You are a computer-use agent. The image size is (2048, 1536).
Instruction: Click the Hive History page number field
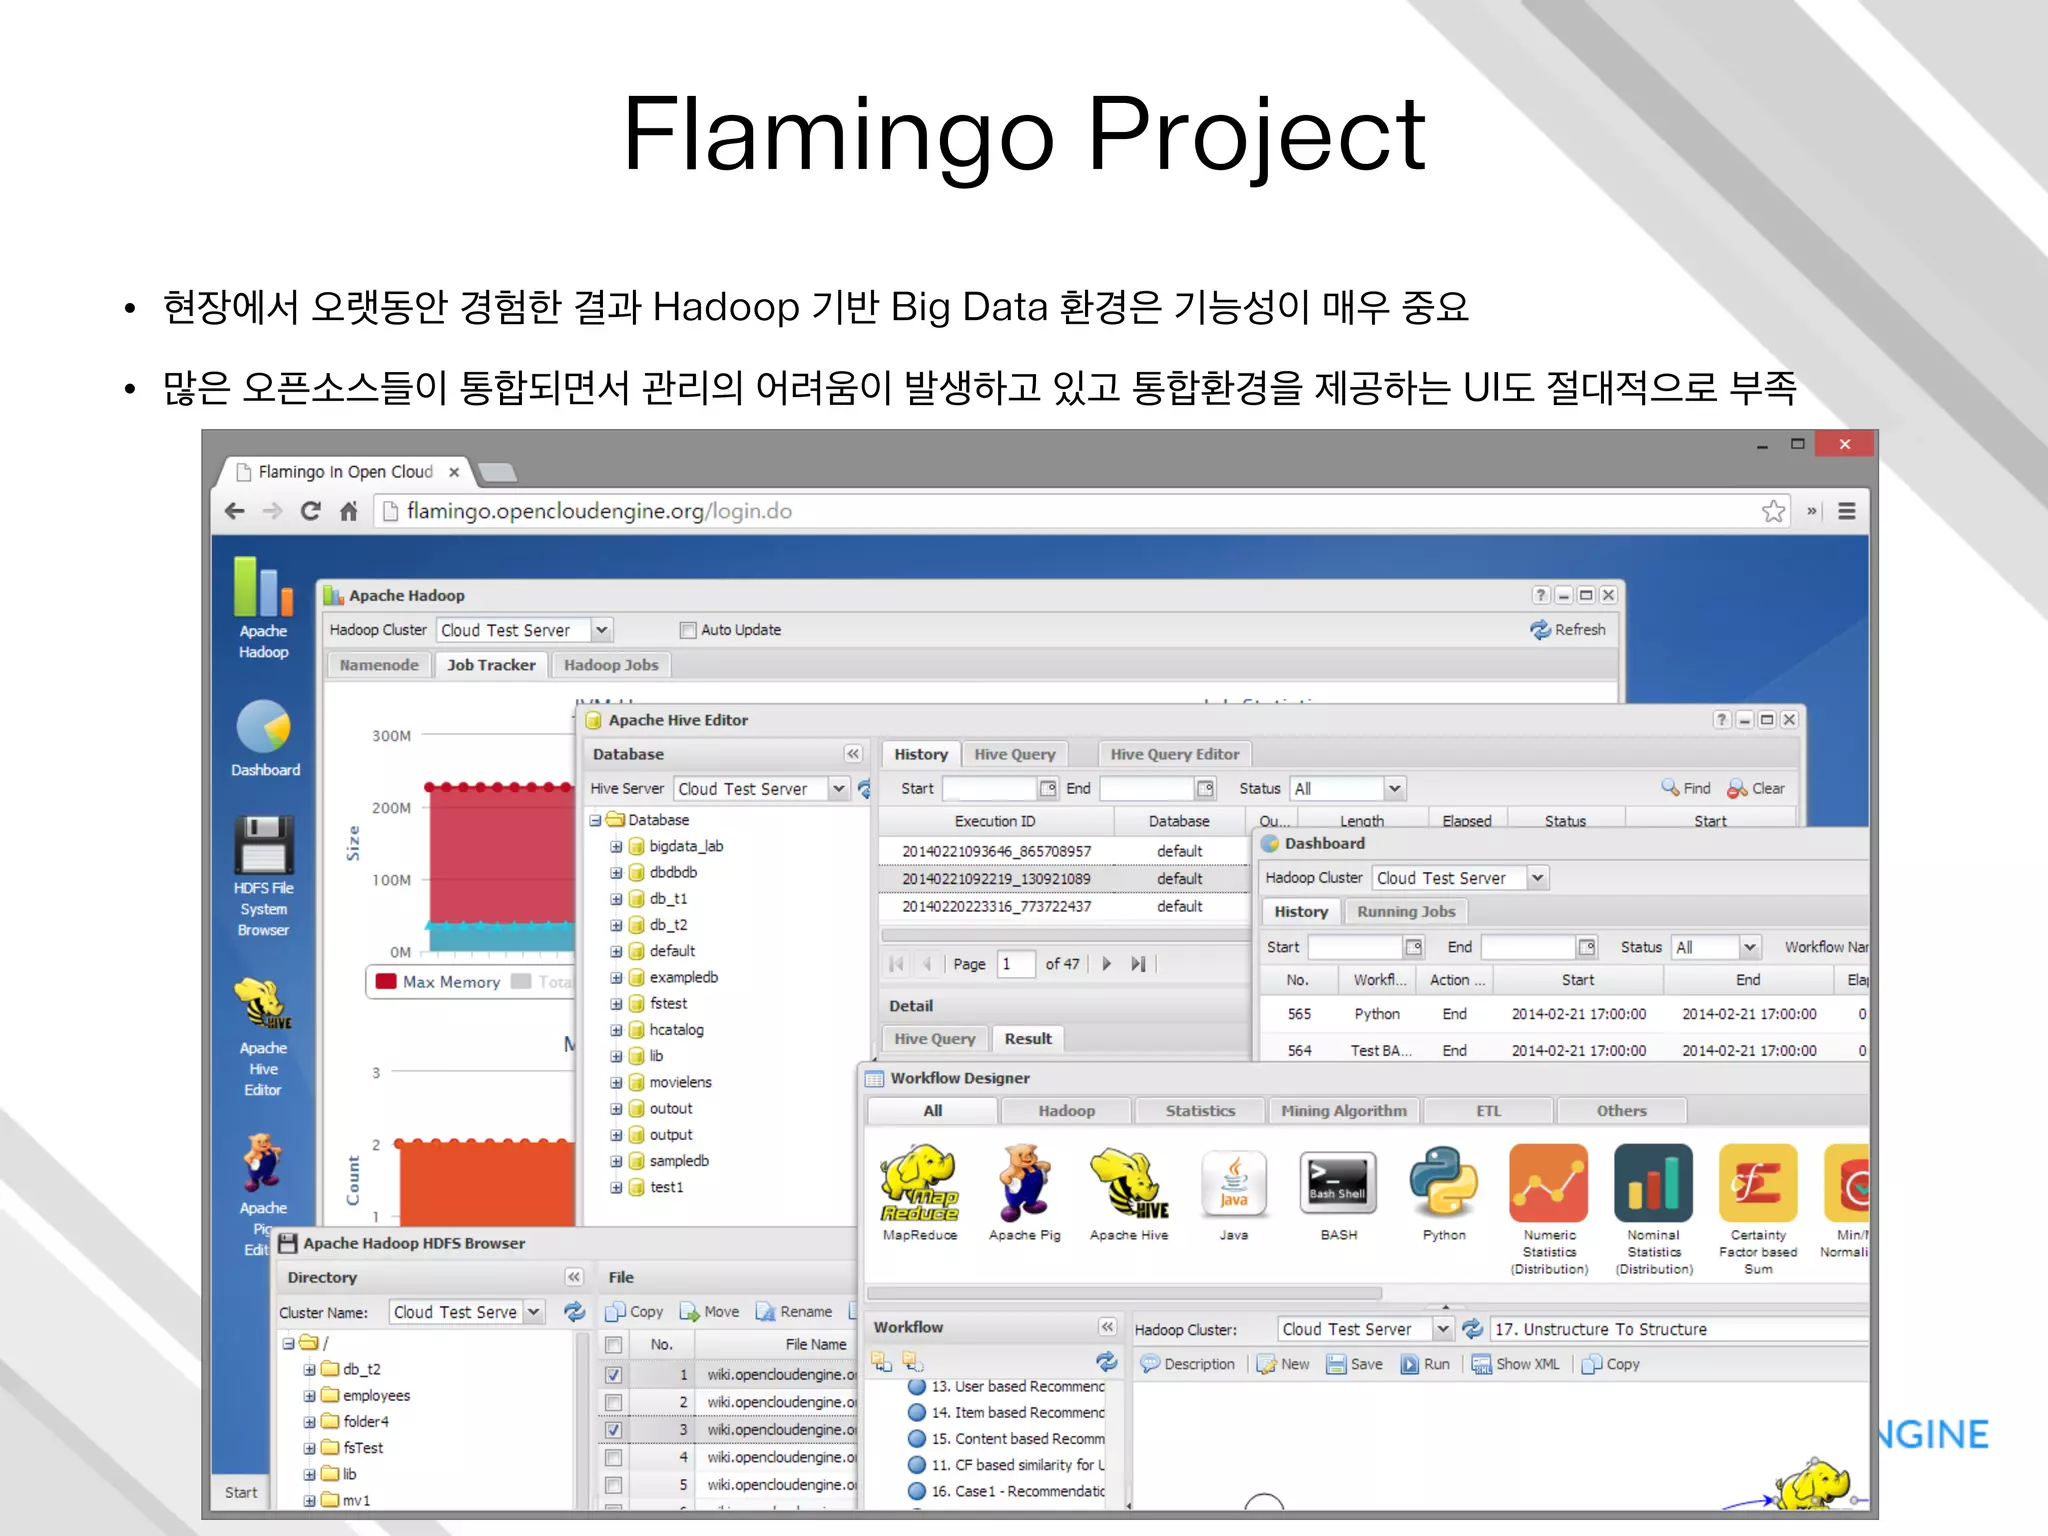coord(1014,964)
